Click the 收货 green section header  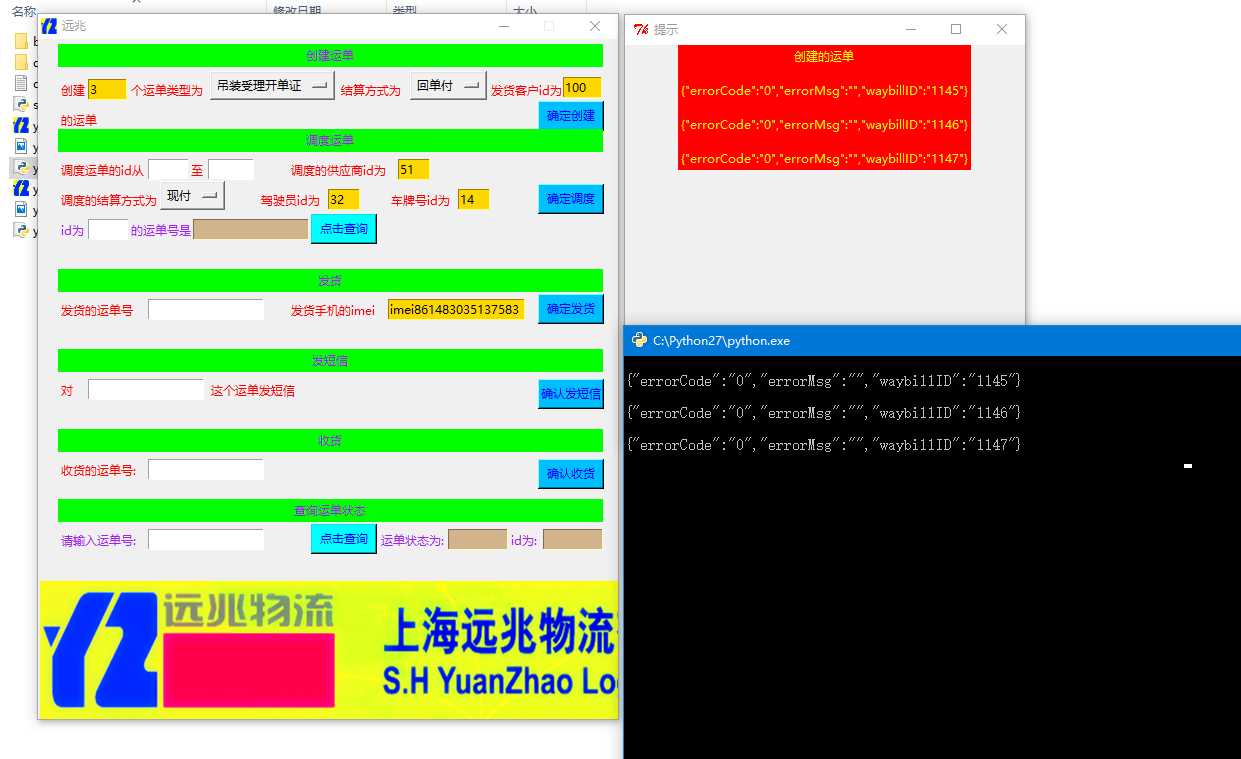(x=330, y=440)
